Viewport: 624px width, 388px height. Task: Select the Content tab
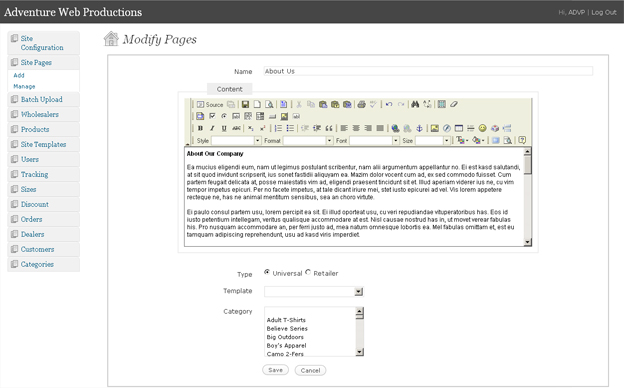(230, 89)
